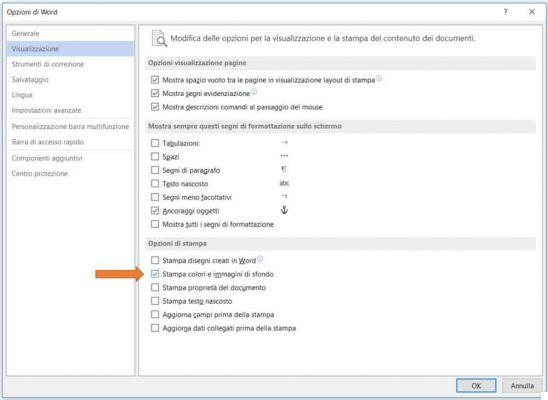Open Centro protezione
548x400 pixels.
pos(70,174)
